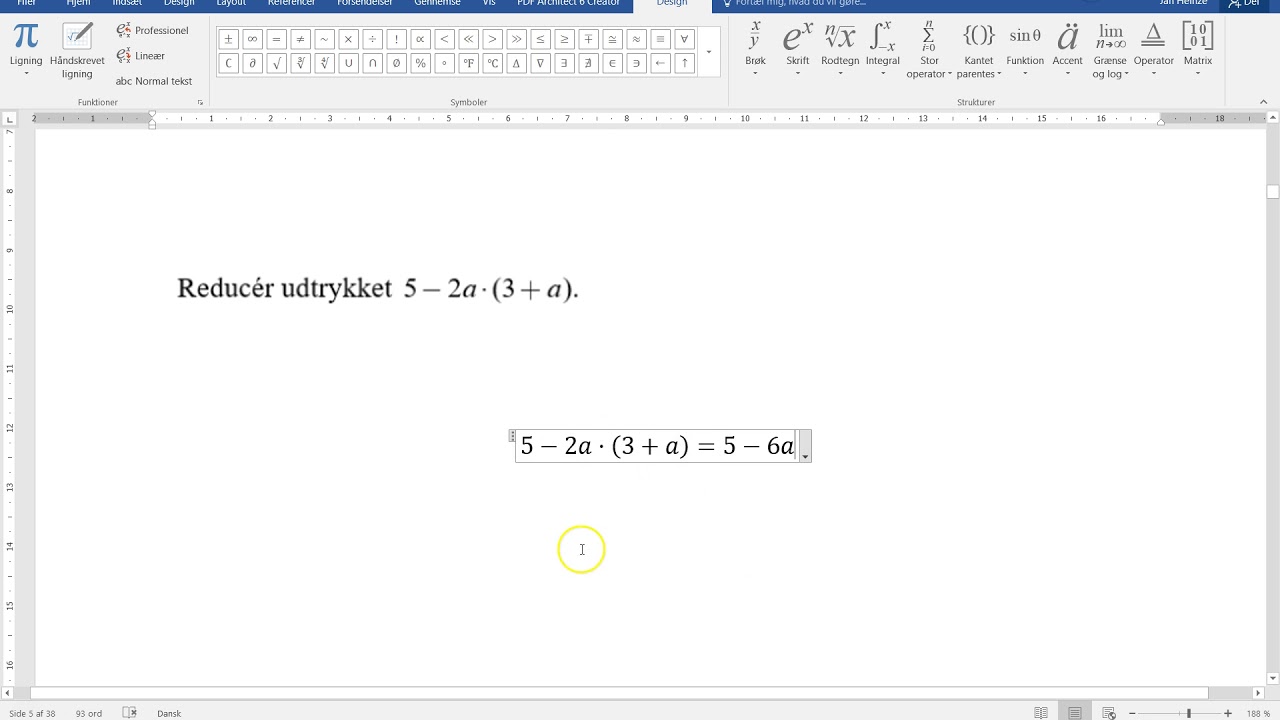The image size is (1280, 720).
Task: Insert the proportional-to ∝ symbol
Action: click(x=420, y=40)
